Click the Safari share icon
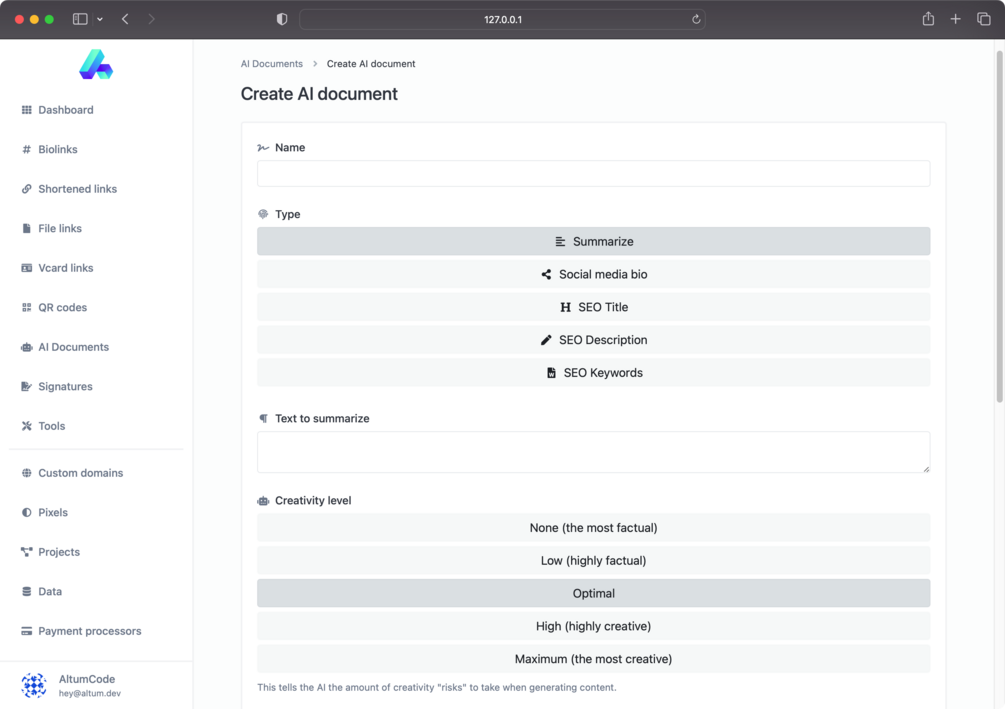This screenshot has width=1005, height=709. [x=928, y=19]
